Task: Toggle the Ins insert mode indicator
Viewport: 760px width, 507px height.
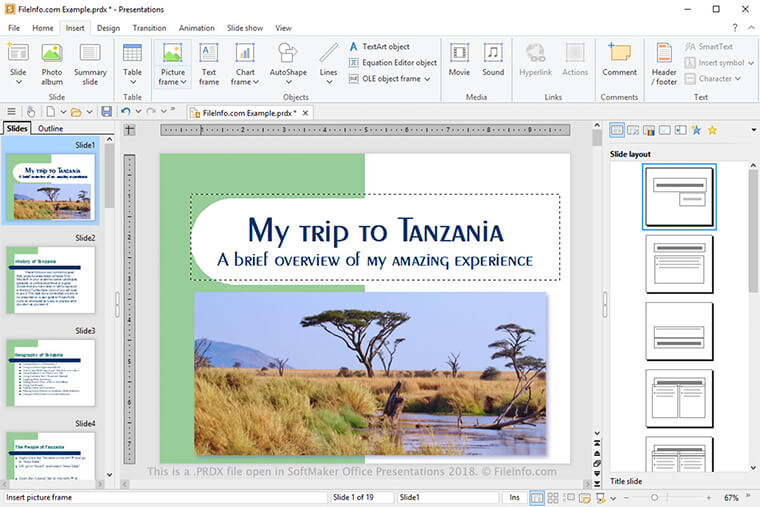Action: [x=514, y=497]
